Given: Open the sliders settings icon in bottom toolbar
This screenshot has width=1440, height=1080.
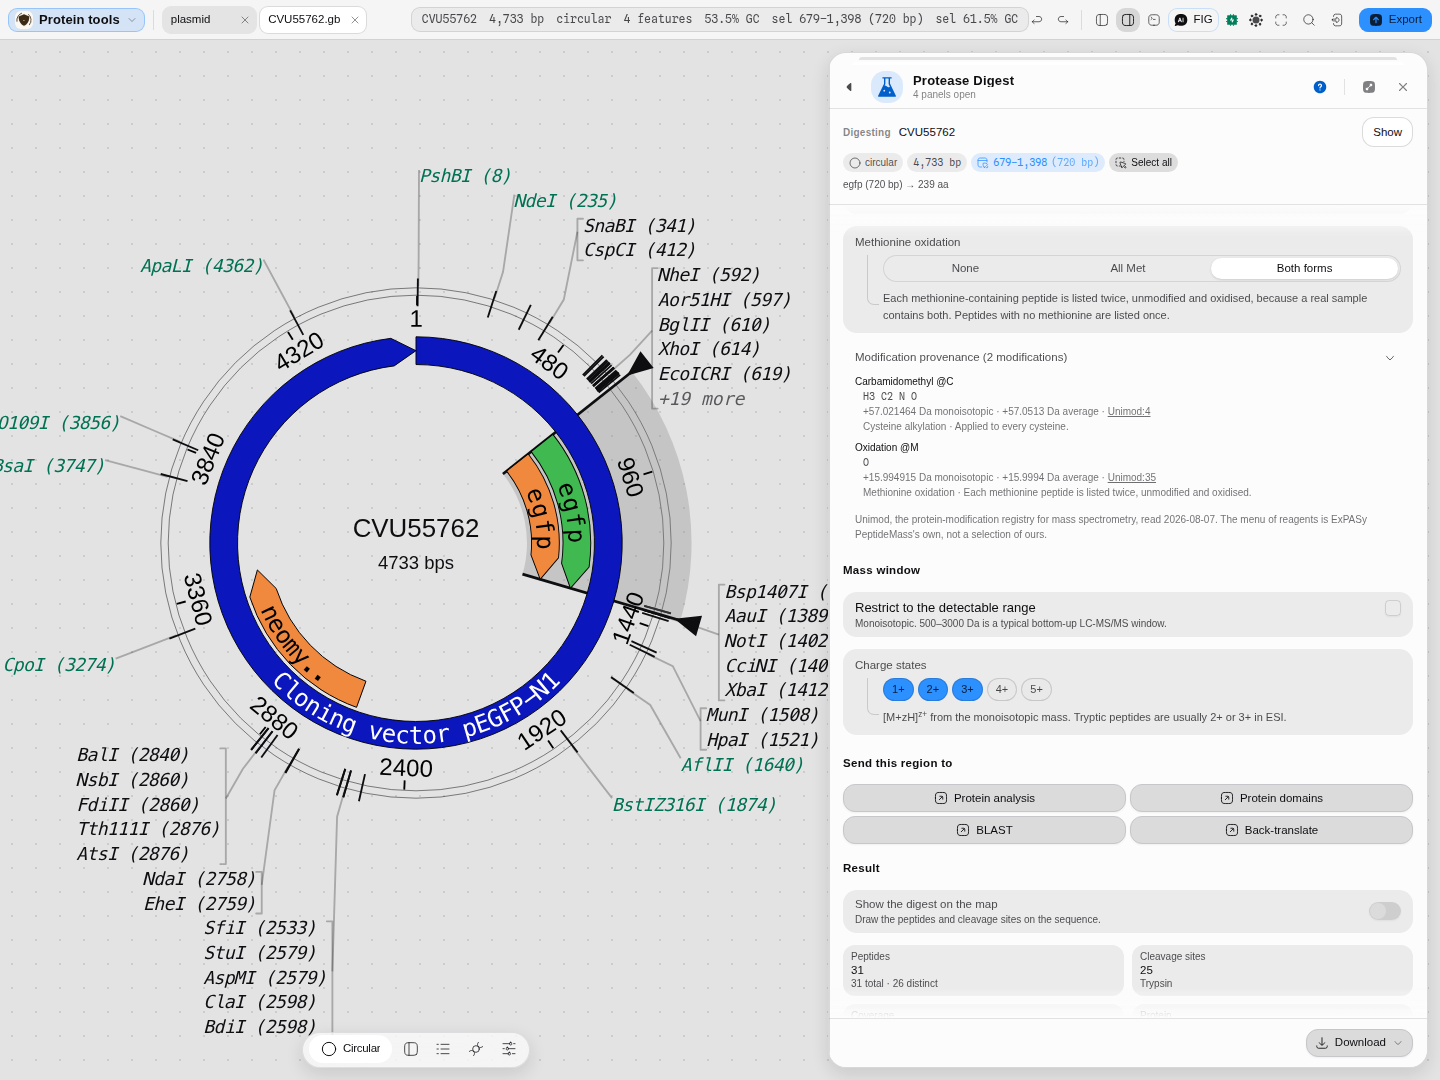Looking at the screenshot, I should click(x=509, y=1049).
